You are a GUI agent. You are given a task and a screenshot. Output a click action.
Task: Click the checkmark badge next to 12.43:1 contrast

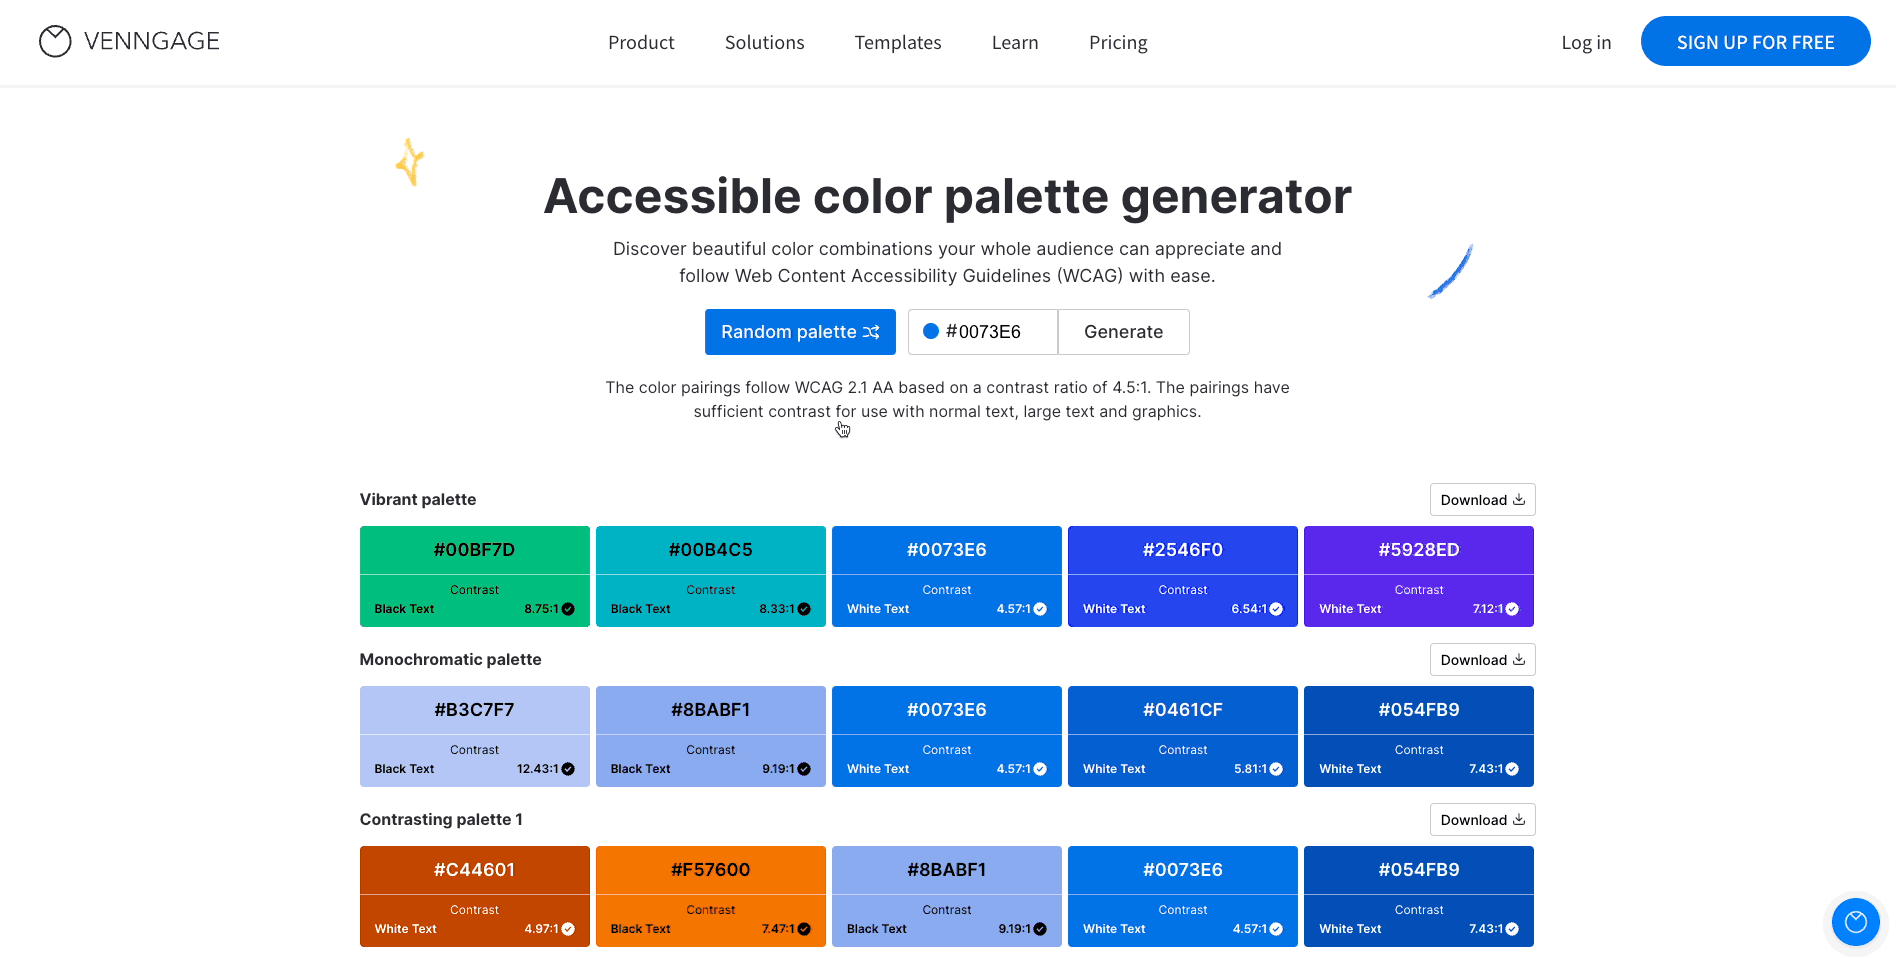click(567, 768)
